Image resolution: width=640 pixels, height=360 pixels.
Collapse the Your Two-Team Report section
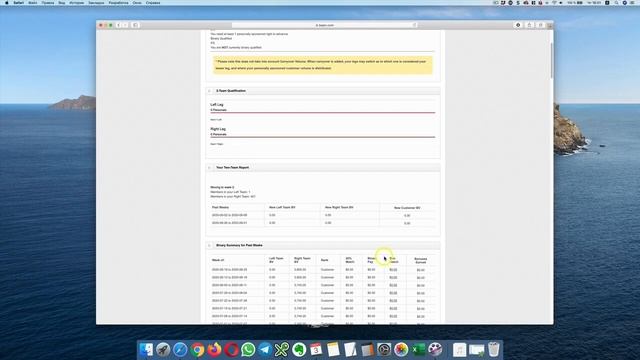[210, 167]
